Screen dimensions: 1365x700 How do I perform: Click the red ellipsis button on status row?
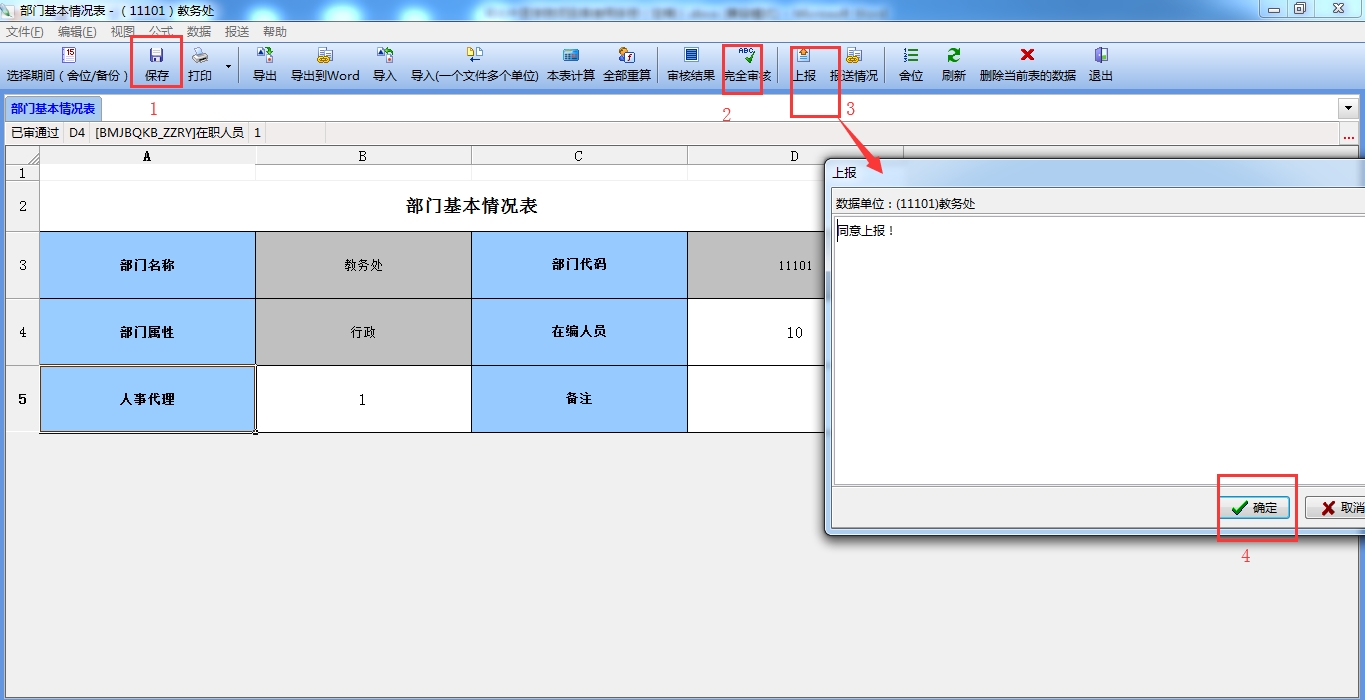click(x=1348, y=133)
